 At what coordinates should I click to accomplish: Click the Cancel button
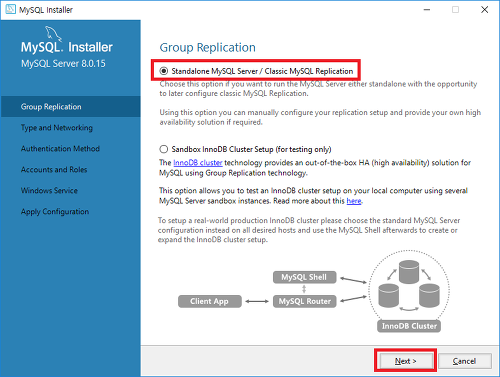464,361
